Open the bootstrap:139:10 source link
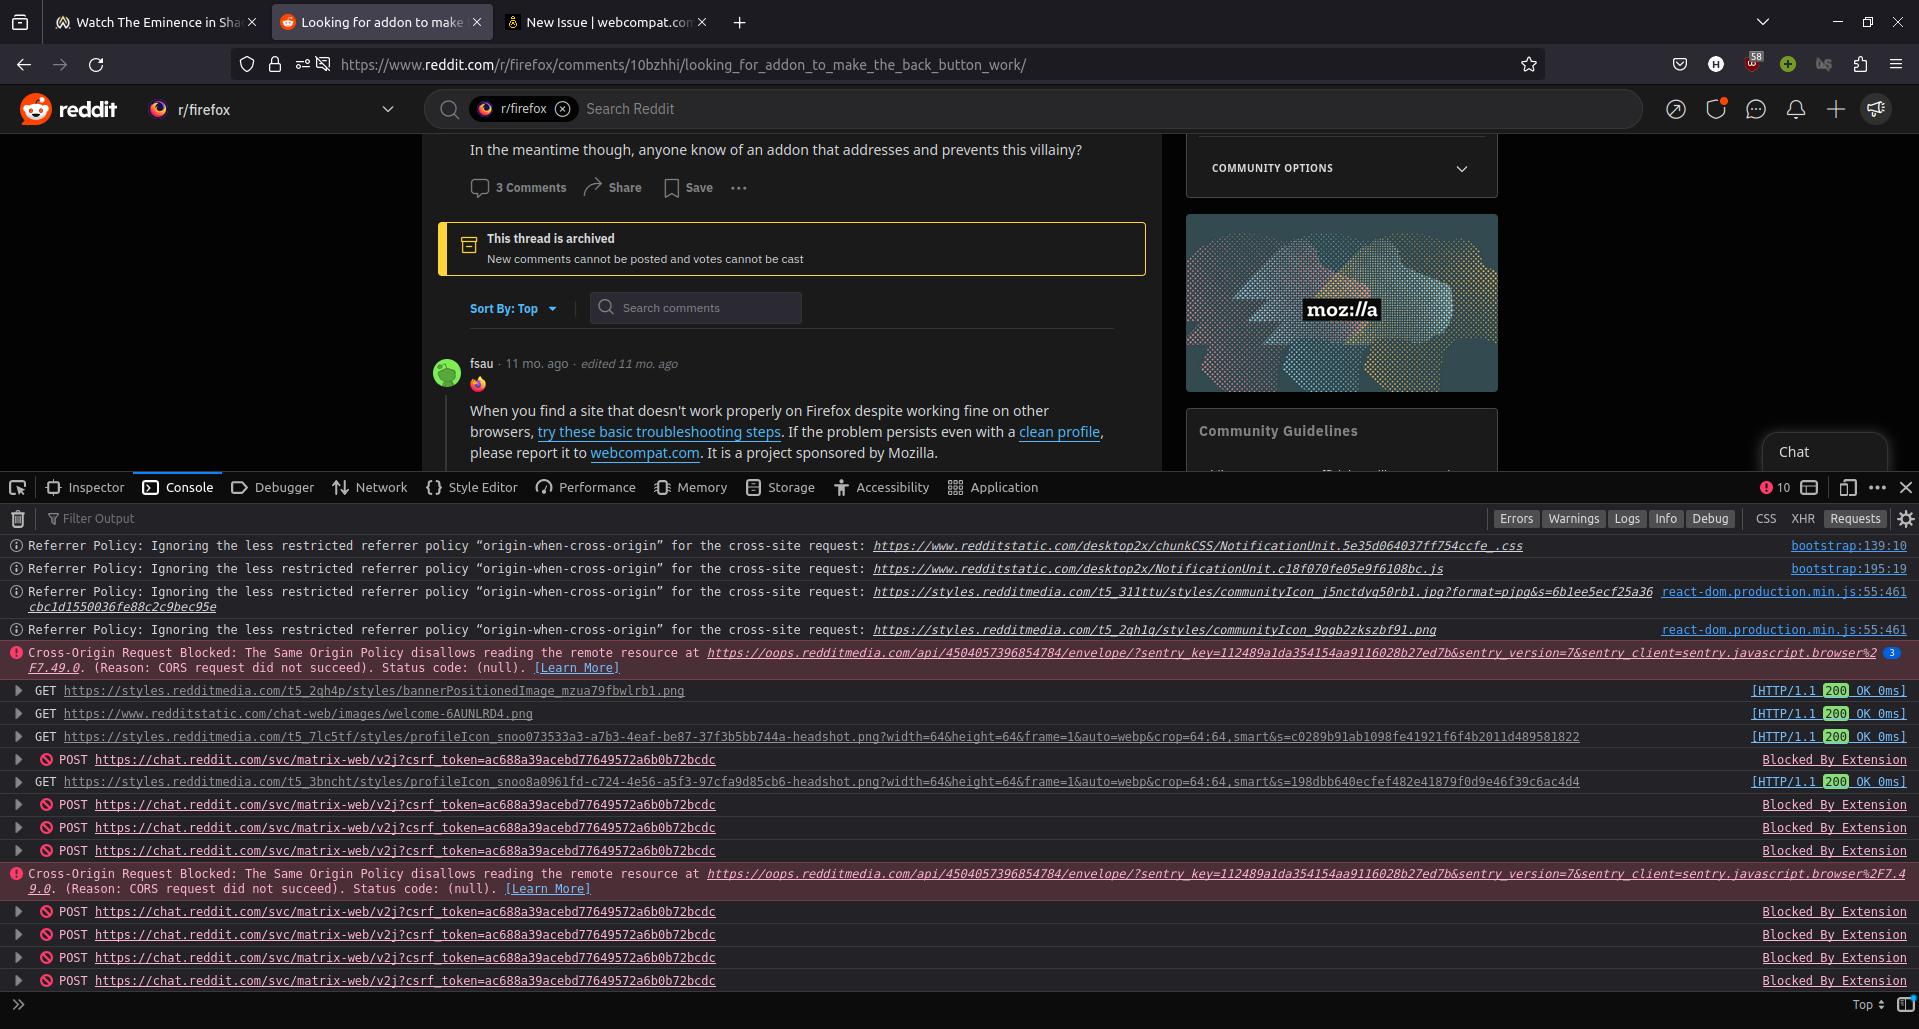The width and height of the screenshot is (1919, 1029). pos(1848,546)
